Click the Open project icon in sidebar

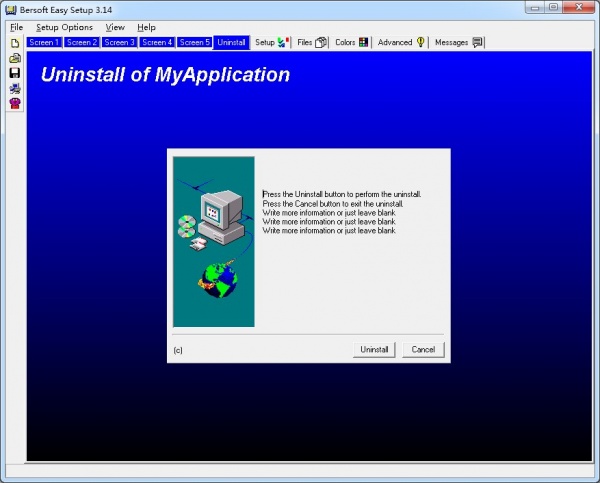(x=14, y=59)
